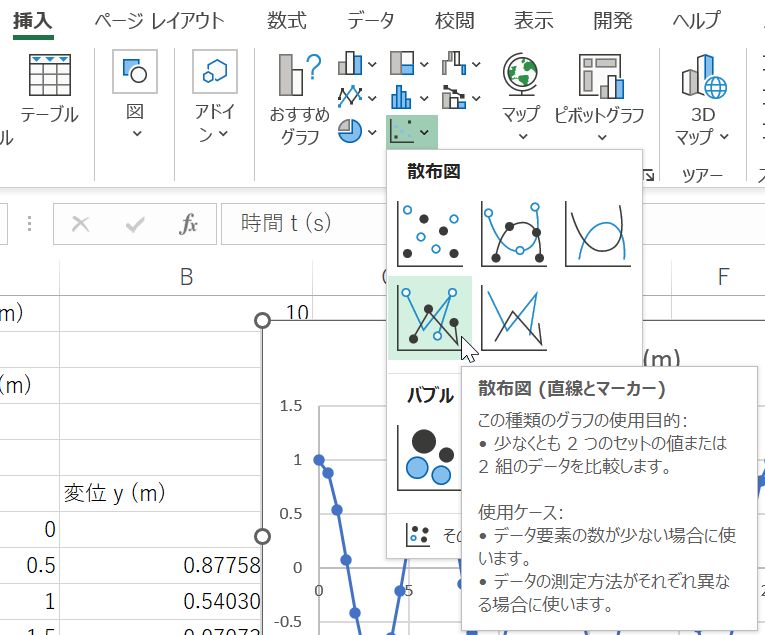The width and height of the screenshot is (765, 635).
Task: Click the pie chart icon
Action: (x=350, y=132)
